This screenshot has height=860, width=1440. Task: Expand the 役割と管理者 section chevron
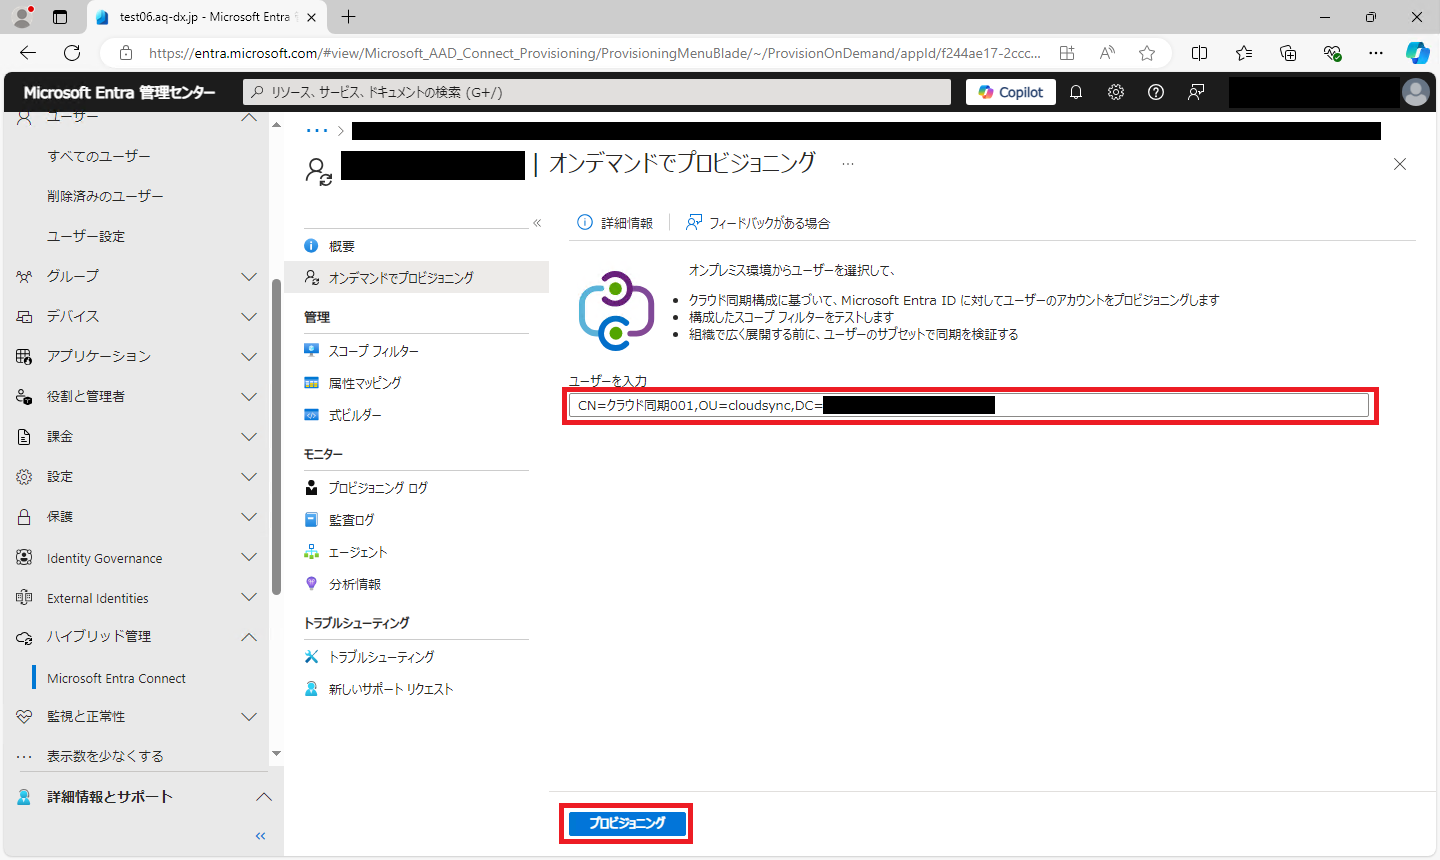point(249,396)
